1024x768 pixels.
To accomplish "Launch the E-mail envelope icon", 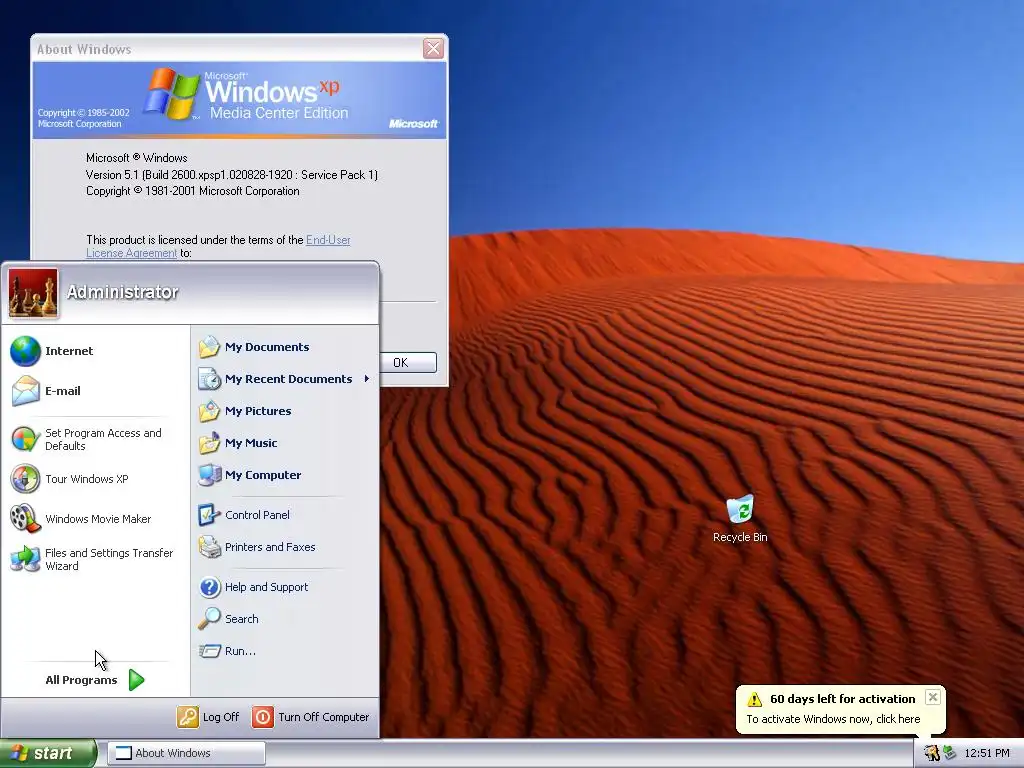I will tap(25, 391).
